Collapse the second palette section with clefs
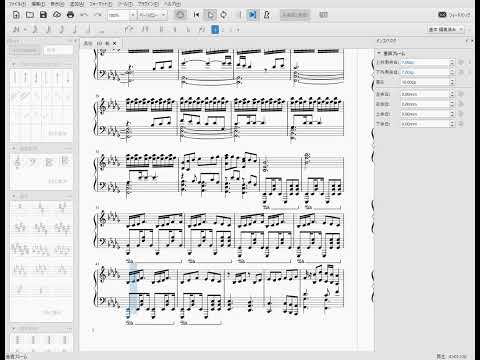The height and width of the screenshot is (360, 480). click(x=14, y=148)
